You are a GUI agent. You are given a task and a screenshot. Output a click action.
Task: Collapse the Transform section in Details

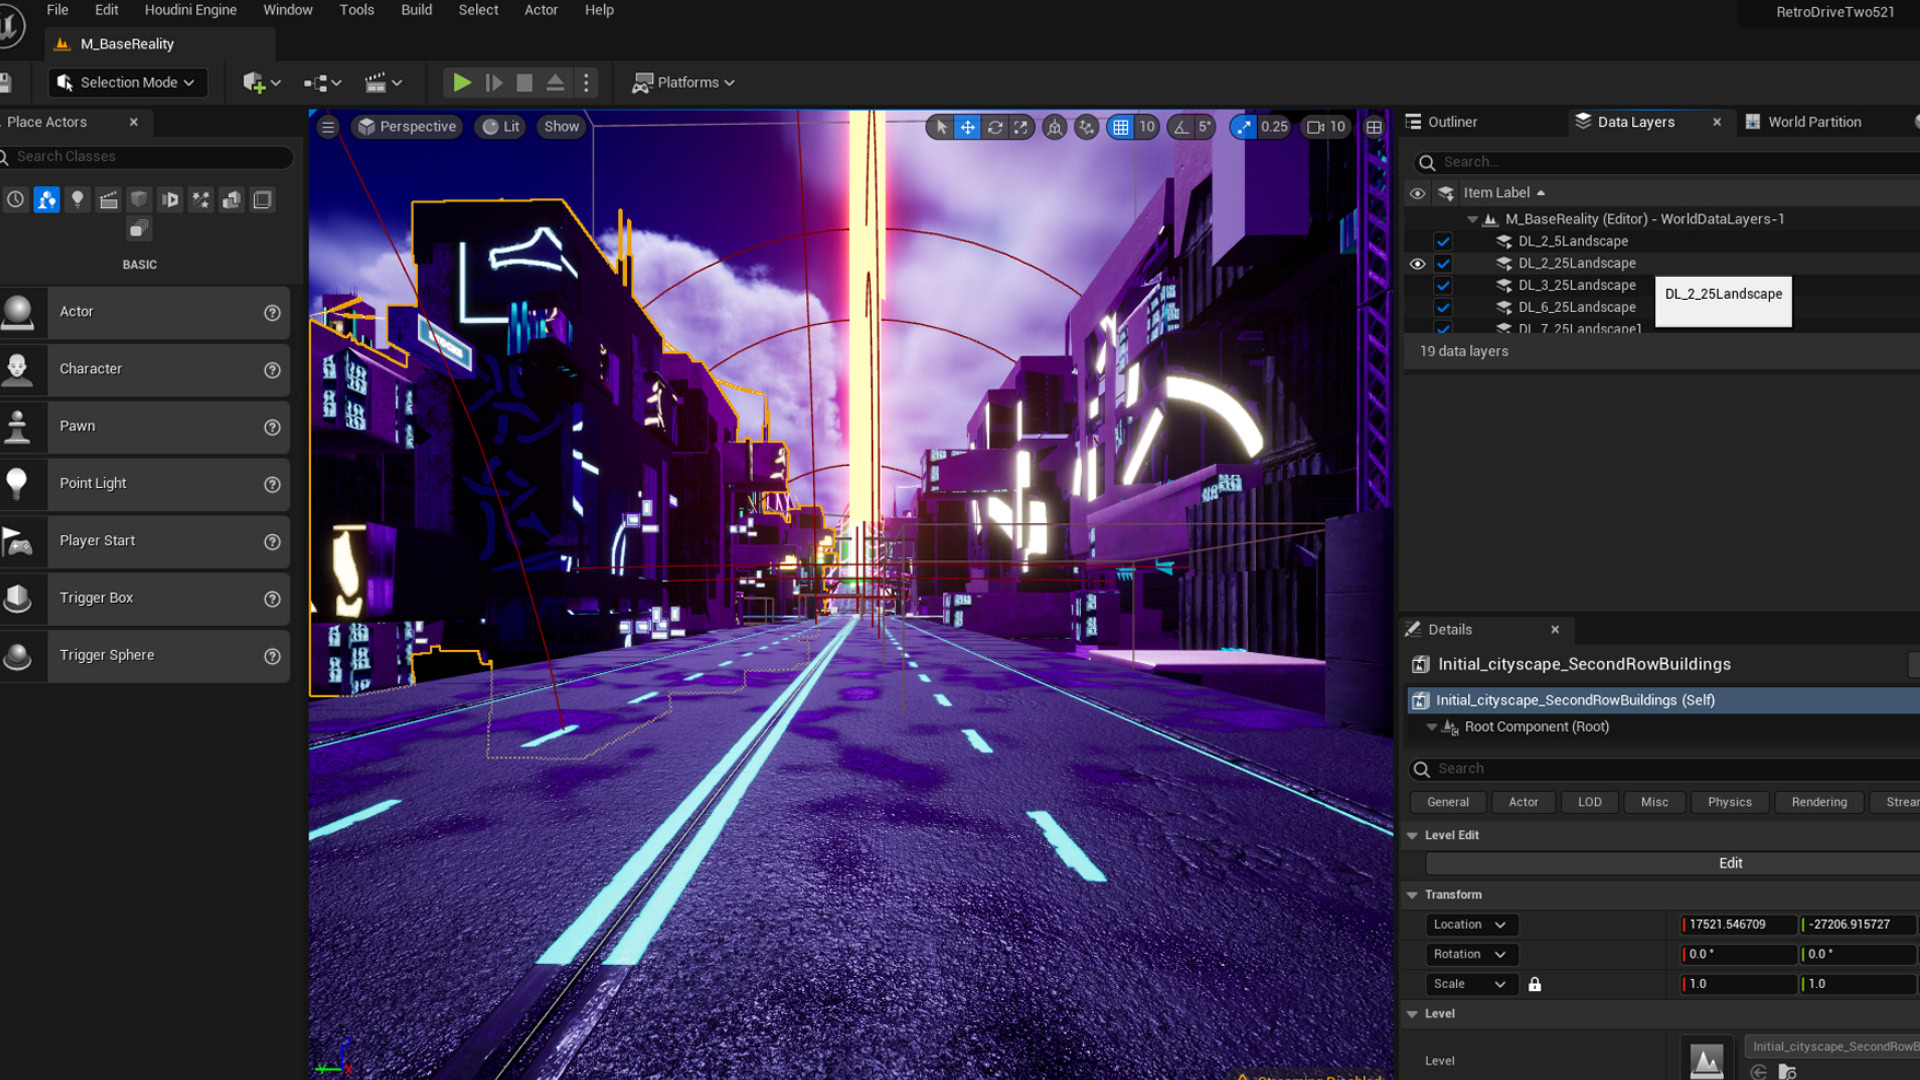[x=1412, y=895]
